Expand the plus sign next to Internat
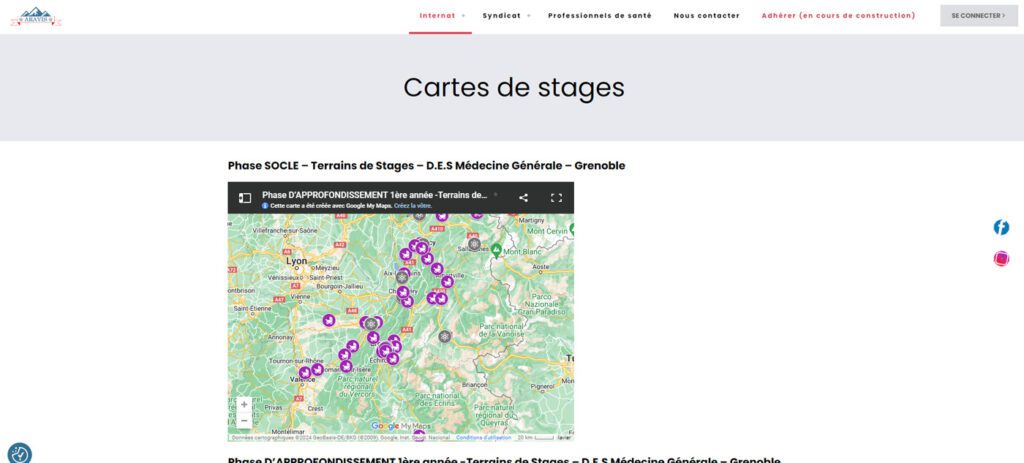This screenshot has width=1024, height=463. [463, 16]
